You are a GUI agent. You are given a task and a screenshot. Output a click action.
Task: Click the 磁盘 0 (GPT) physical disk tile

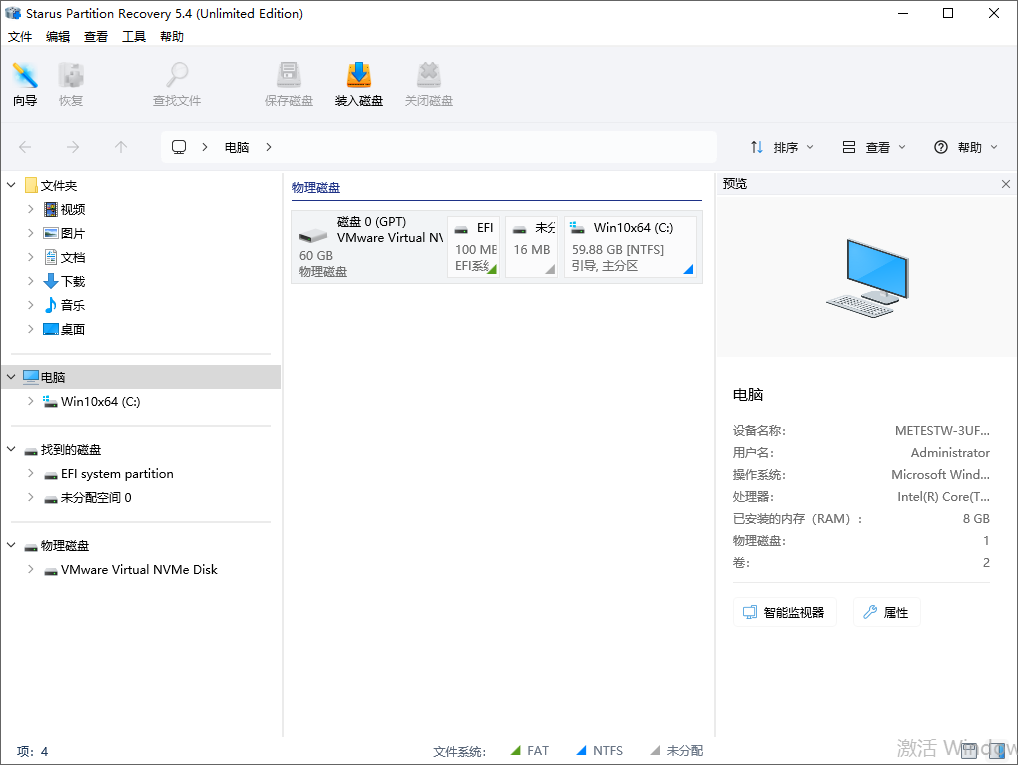click(369, 246)
